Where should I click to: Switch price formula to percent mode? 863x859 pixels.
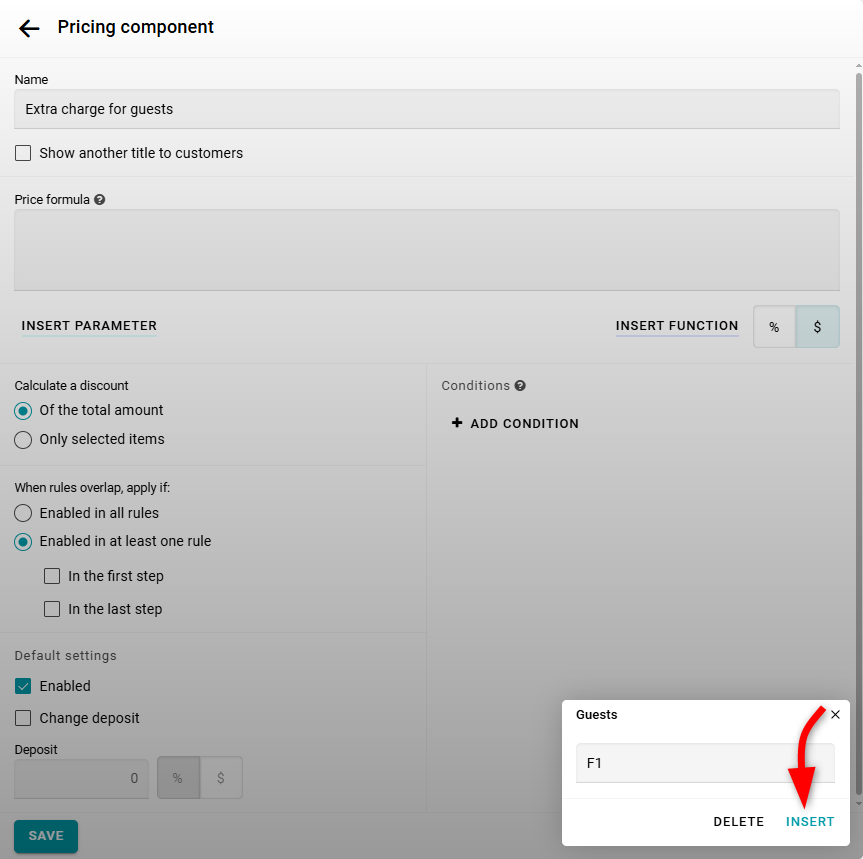774,327
